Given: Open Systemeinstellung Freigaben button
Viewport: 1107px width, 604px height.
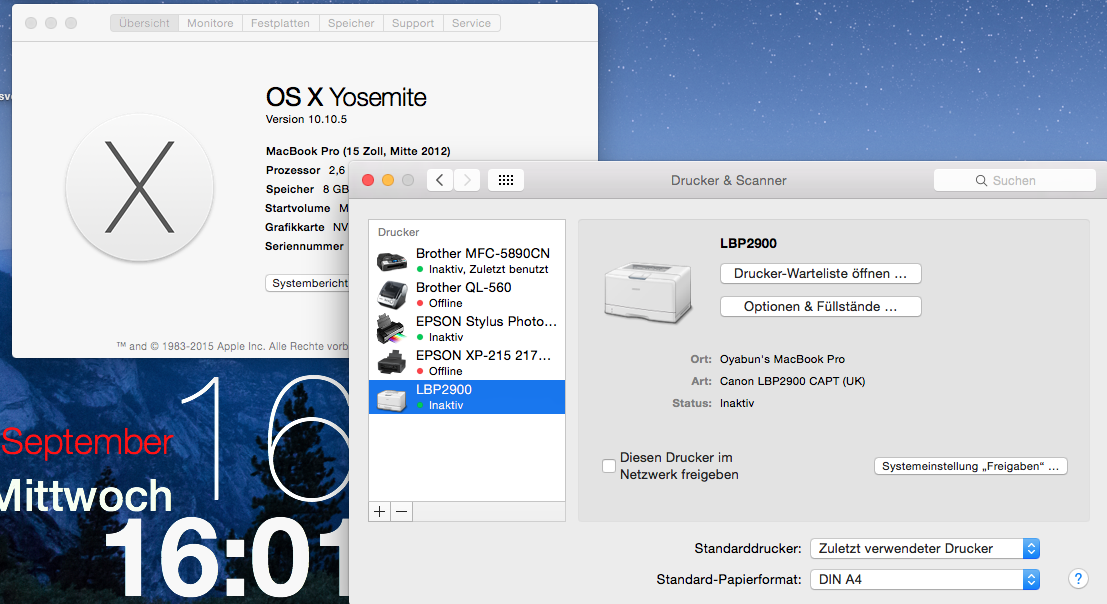Looking at the screenshot, I should [971, 466].
